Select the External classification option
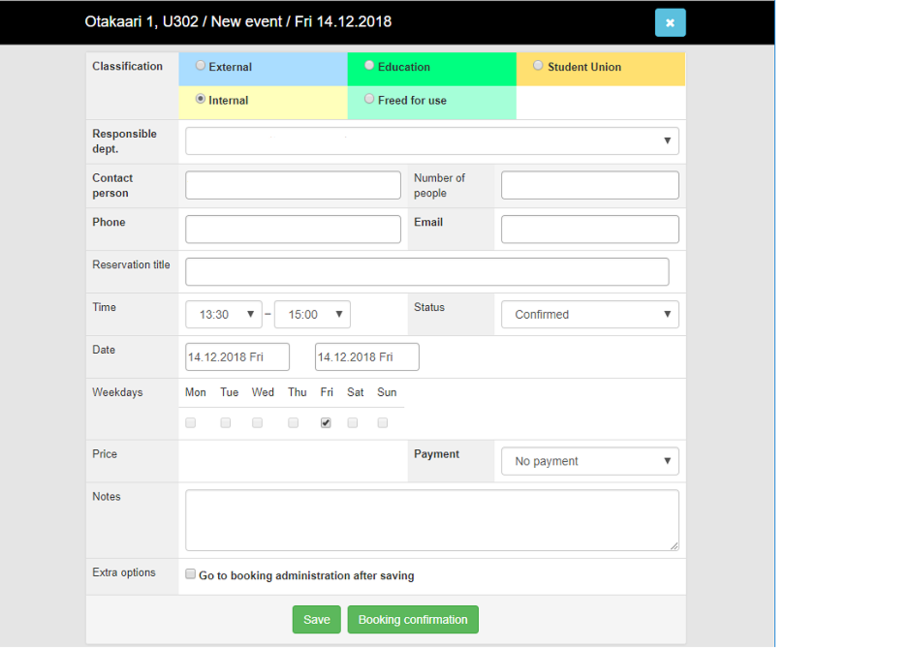Viewport: 912px width, 648px height. coord(201,66)
